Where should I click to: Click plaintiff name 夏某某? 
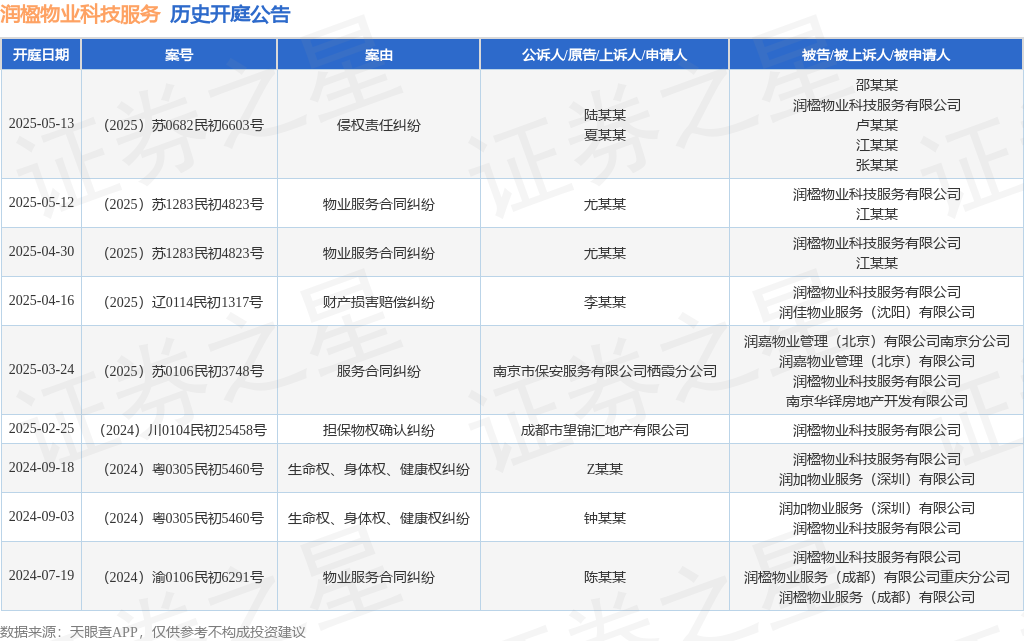tap(605, 135)
